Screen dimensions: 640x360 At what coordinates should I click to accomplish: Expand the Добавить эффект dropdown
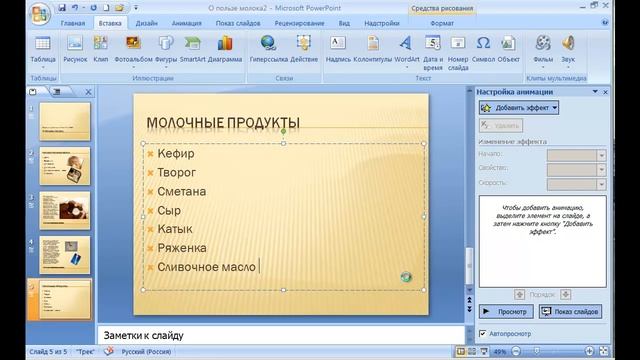pos(555,108)
